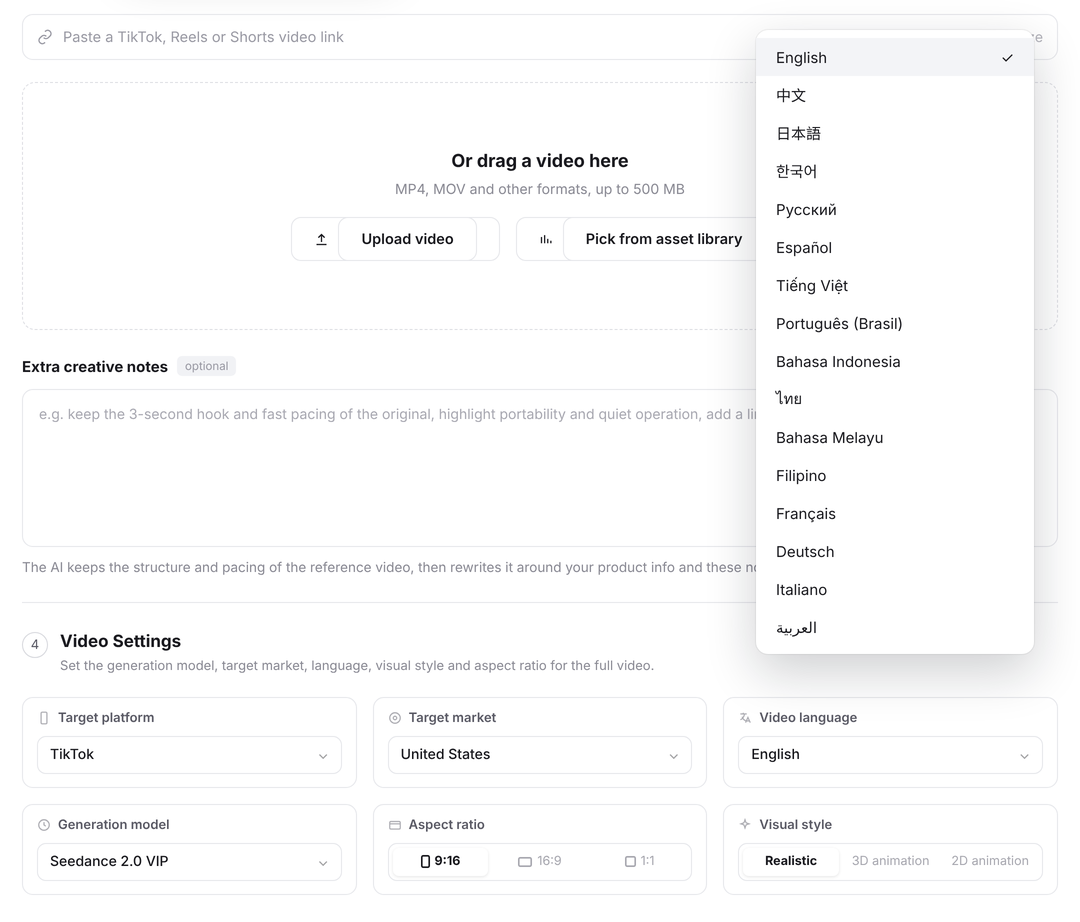Select 中文 in the language menu
Screen dimensions: 1080x922
(x=895, y=96)
